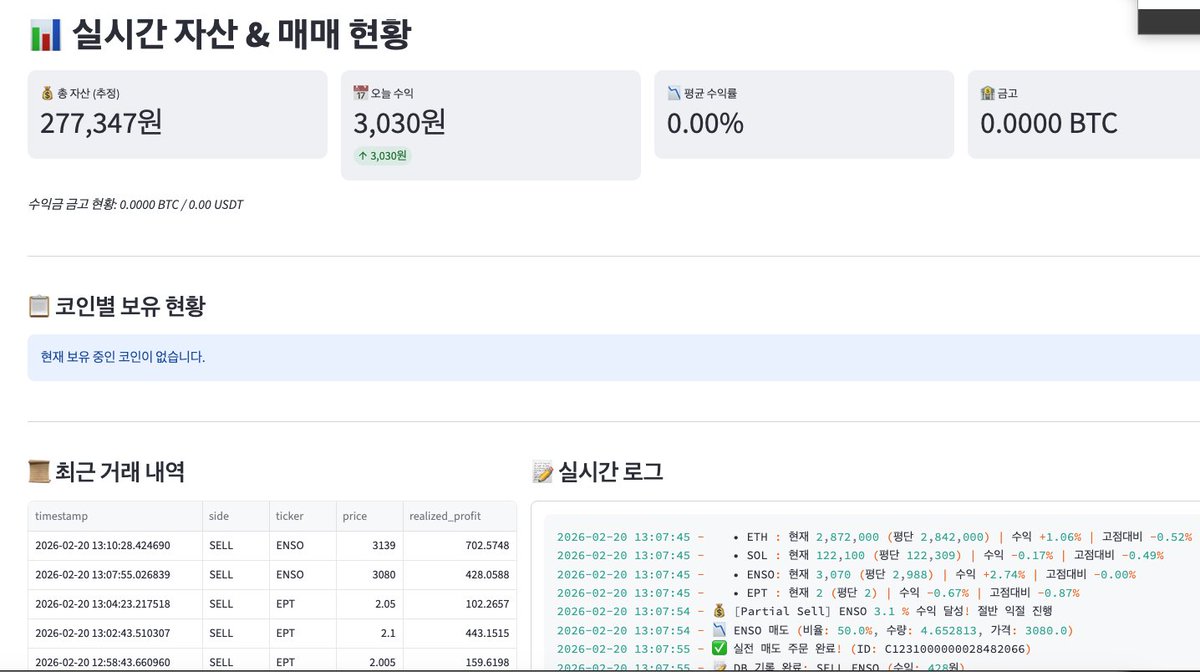Select the 0.0000 BTC vault value

pyautogui.click(x=1049, y=123)
